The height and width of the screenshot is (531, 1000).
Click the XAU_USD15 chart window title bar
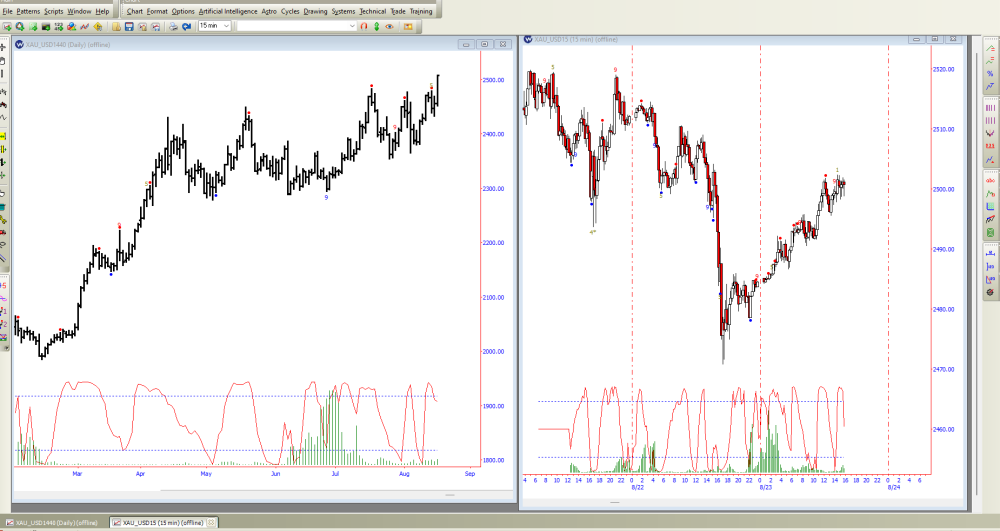coord(700,39)
